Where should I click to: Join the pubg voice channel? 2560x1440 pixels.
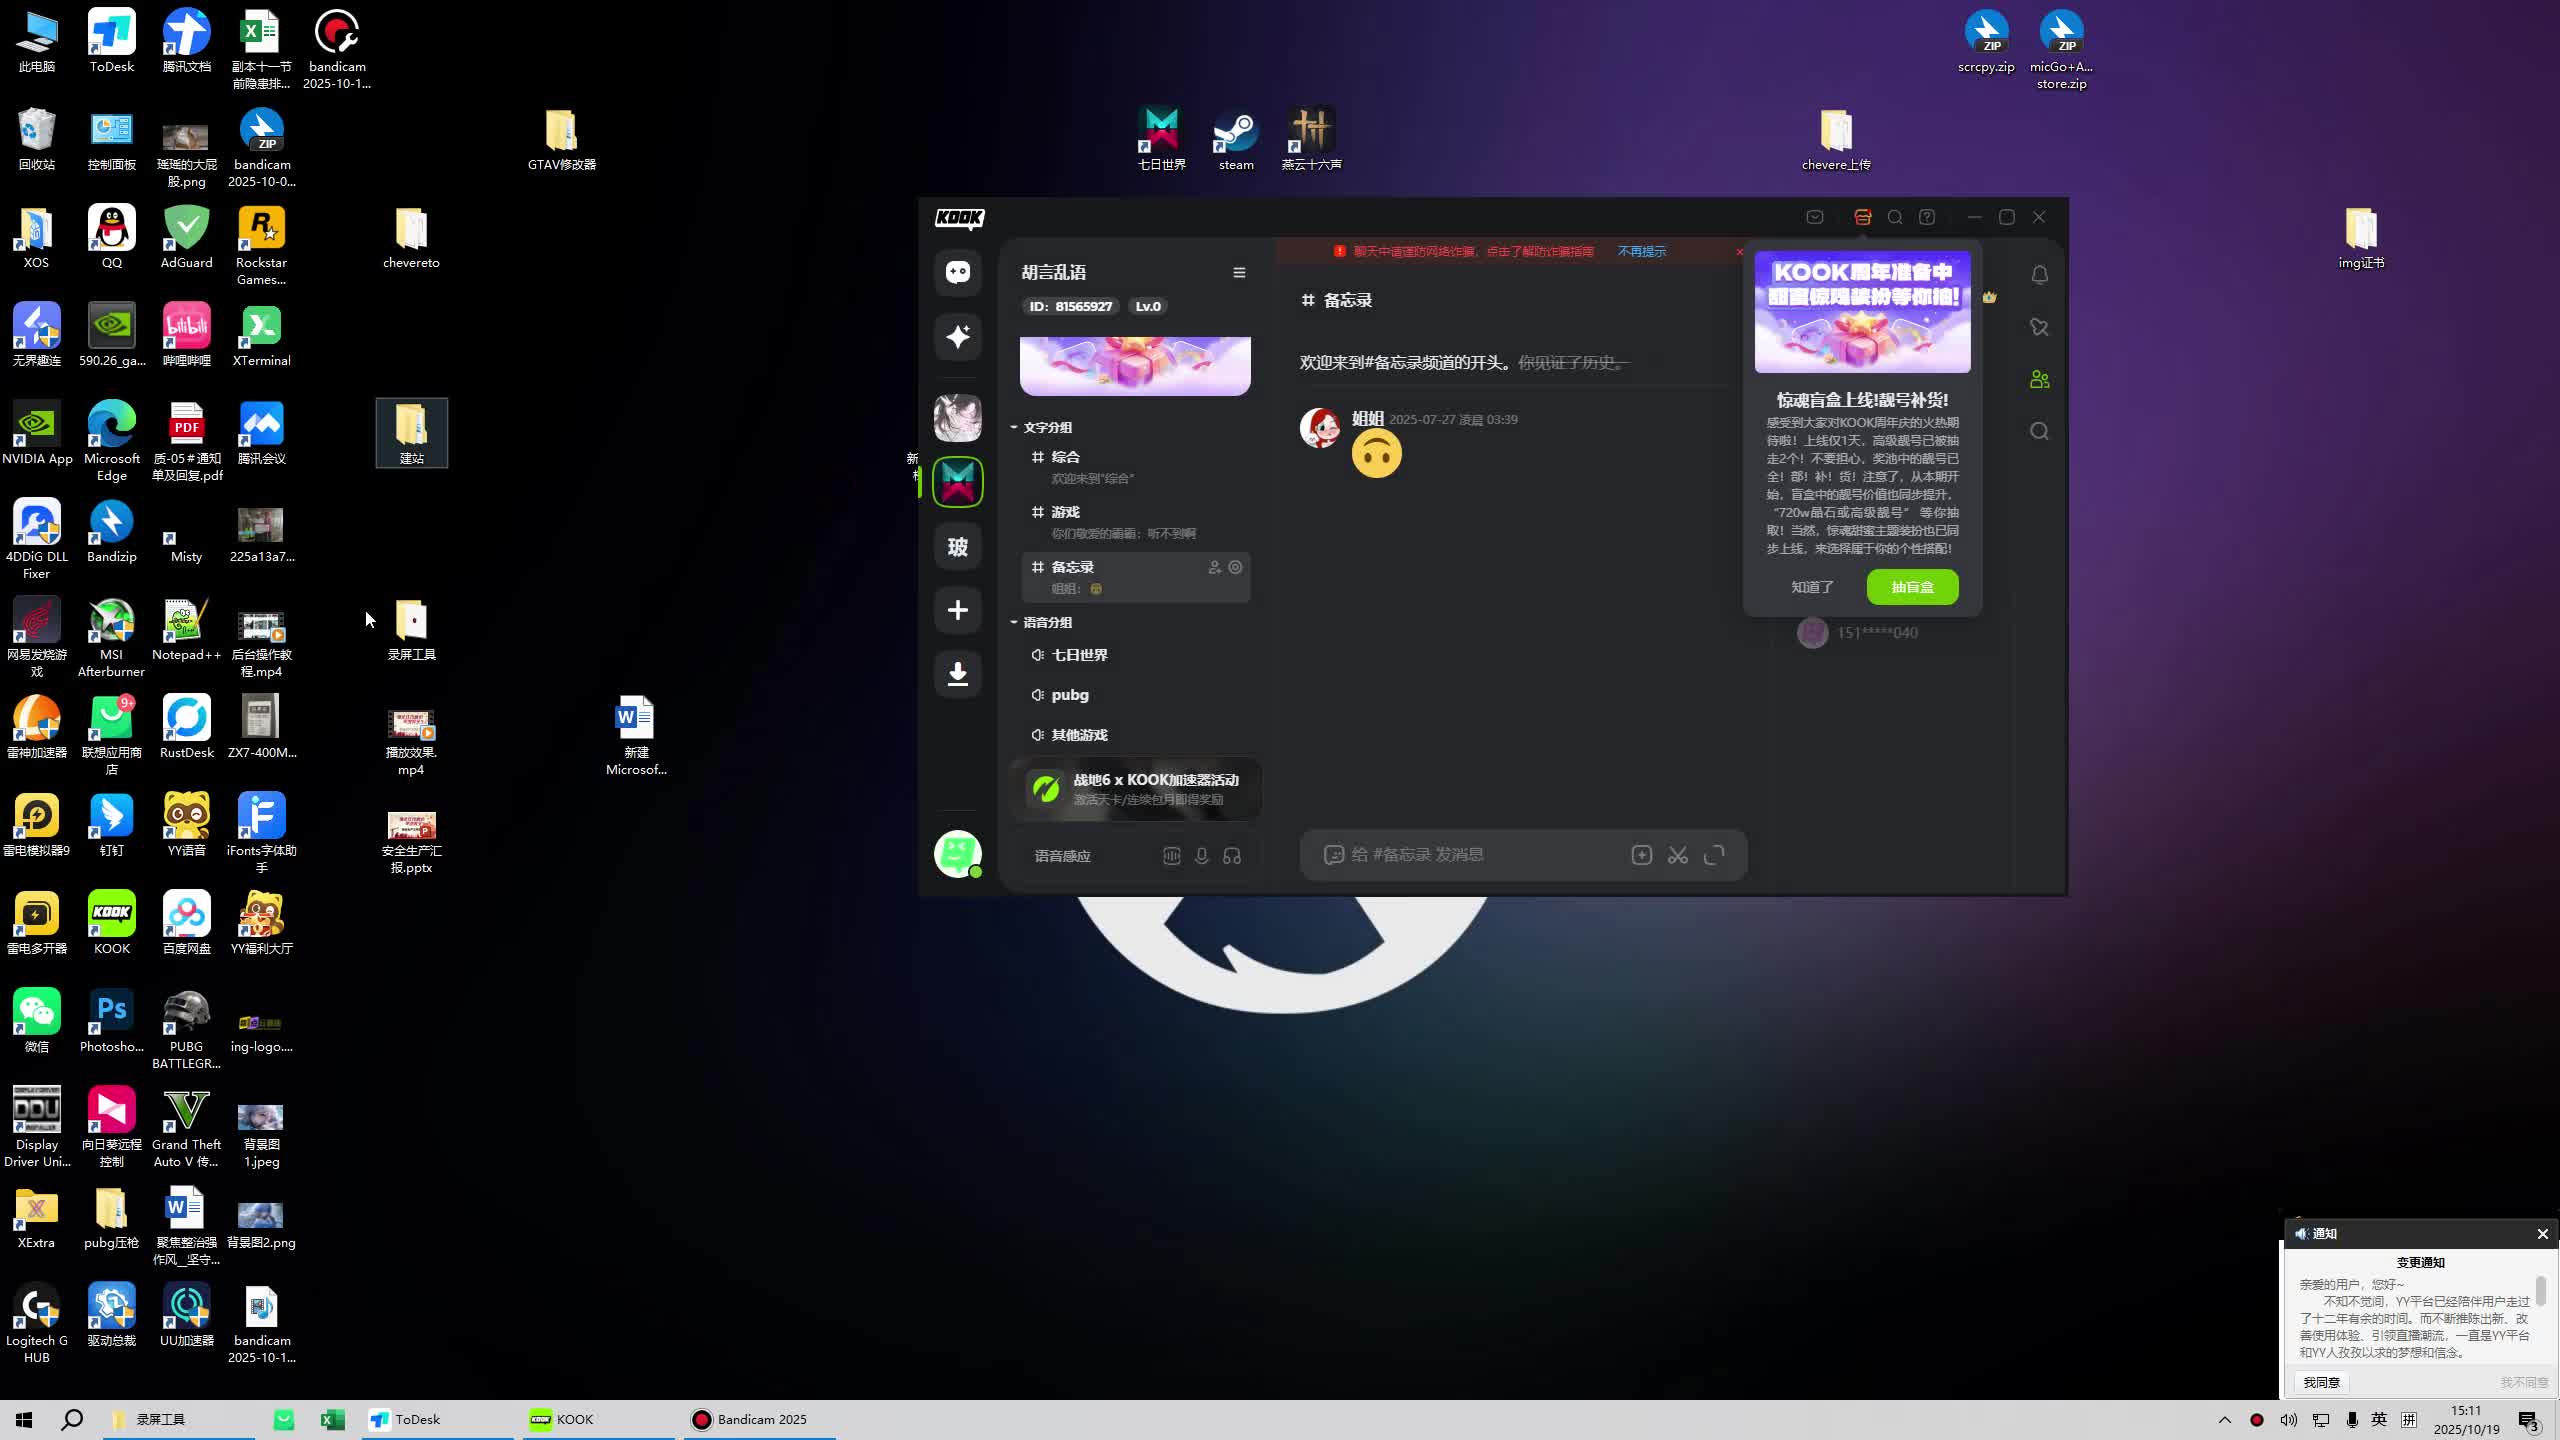1069,695
